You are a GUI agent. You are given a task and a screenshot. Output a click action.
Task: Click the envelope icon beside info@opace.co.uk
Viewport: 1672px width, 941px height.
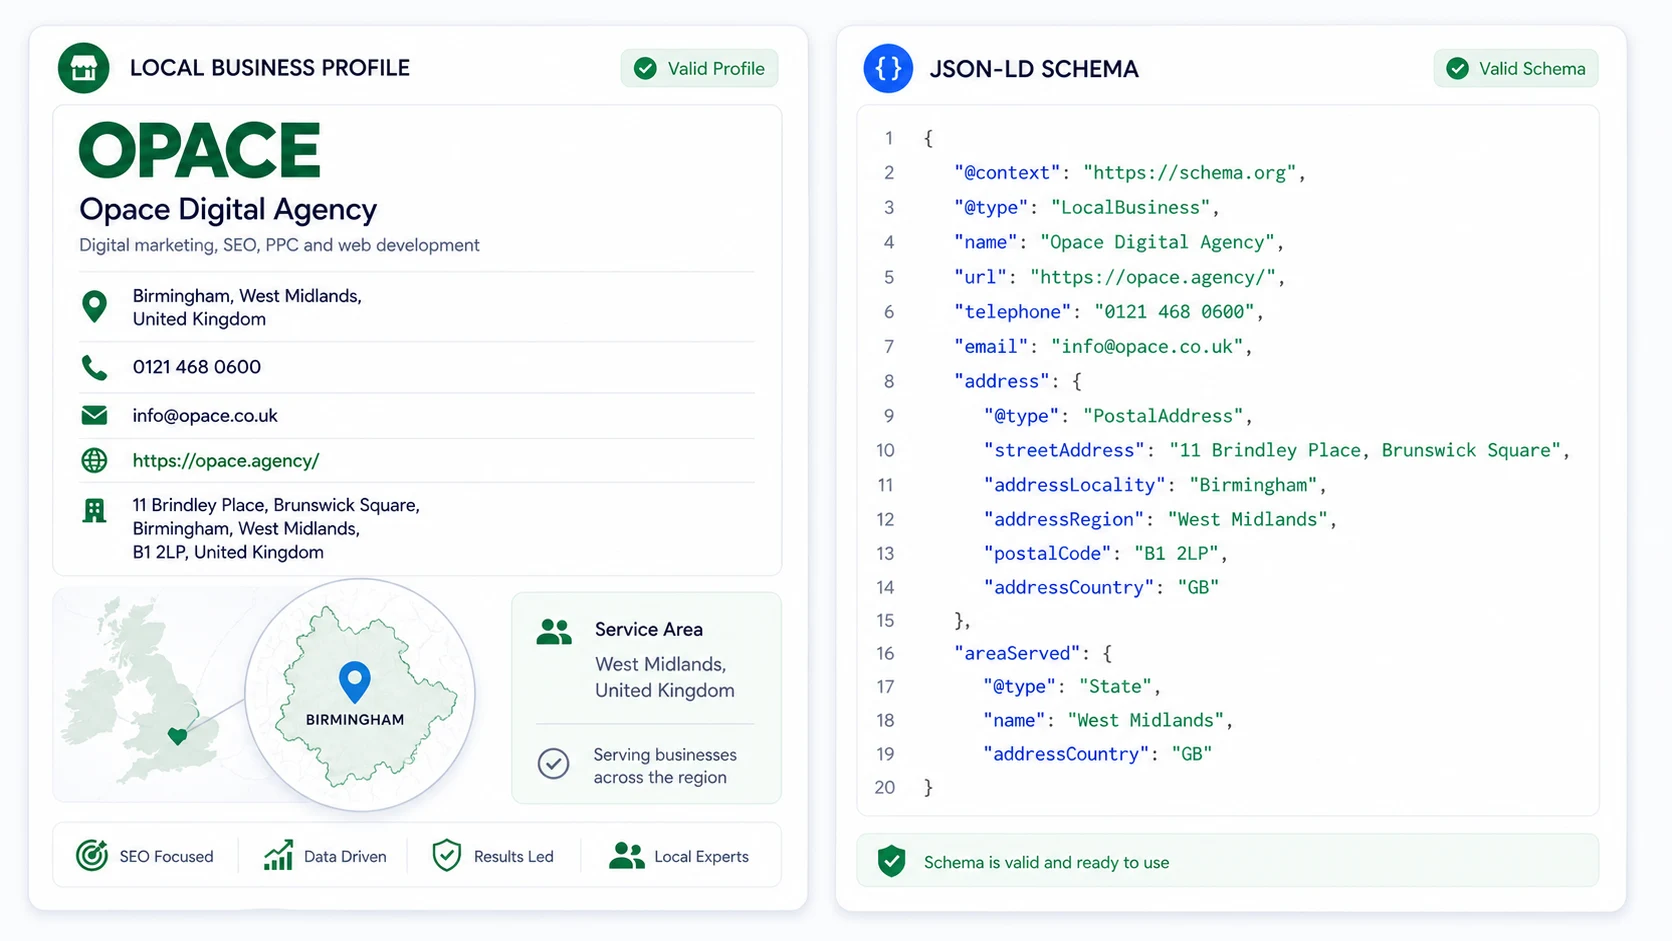[x=94, y=415]
